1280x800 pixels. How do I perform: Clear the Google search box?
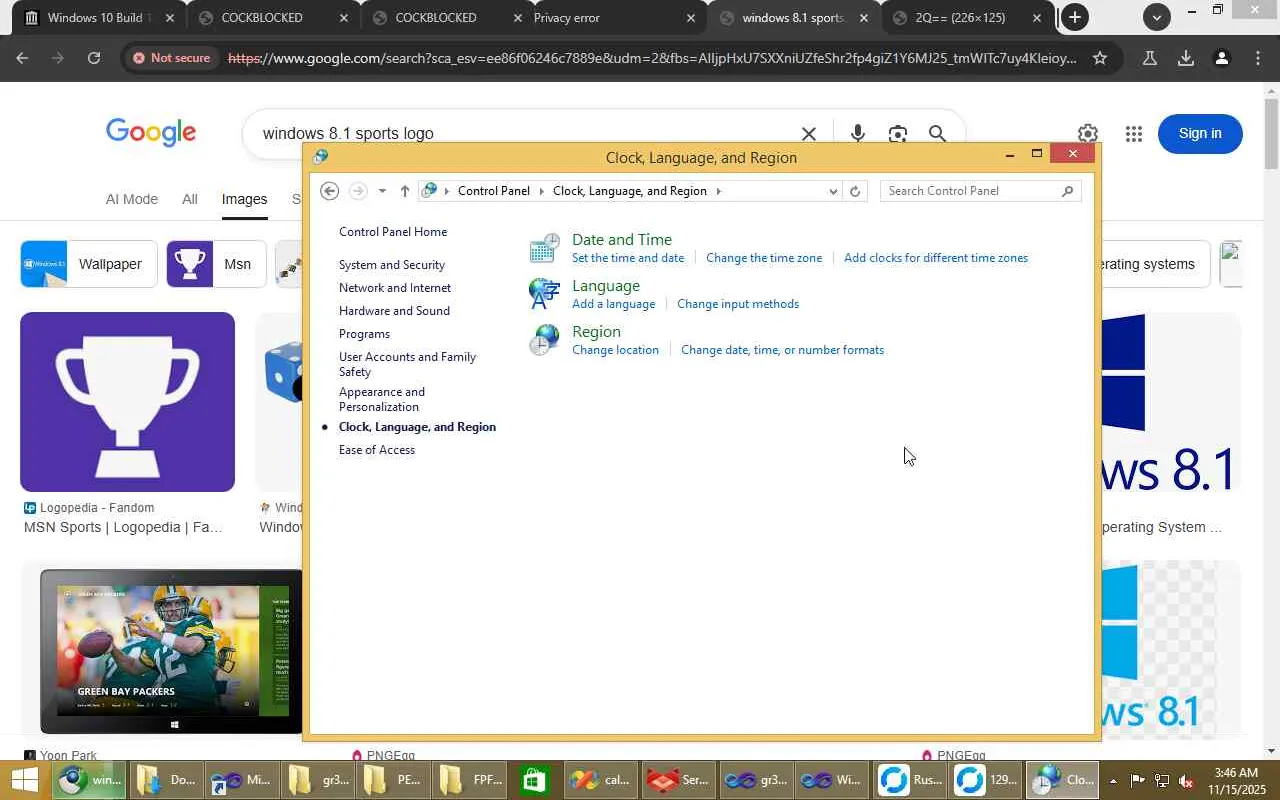click(809, 134)
